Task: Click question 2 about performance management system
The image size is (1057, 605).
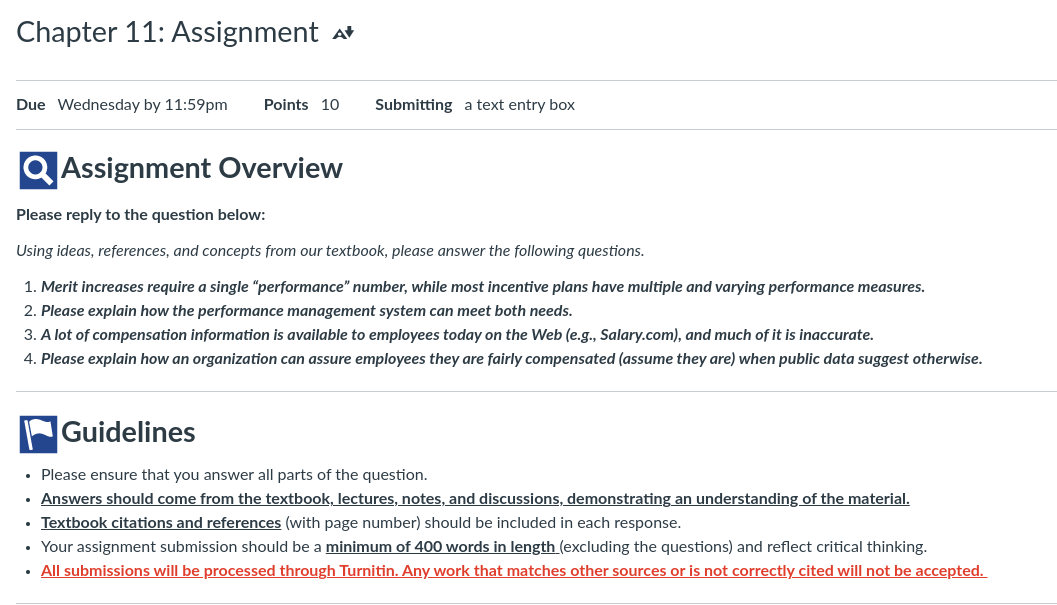Action: pyautogui.click(x=307, y=311)
